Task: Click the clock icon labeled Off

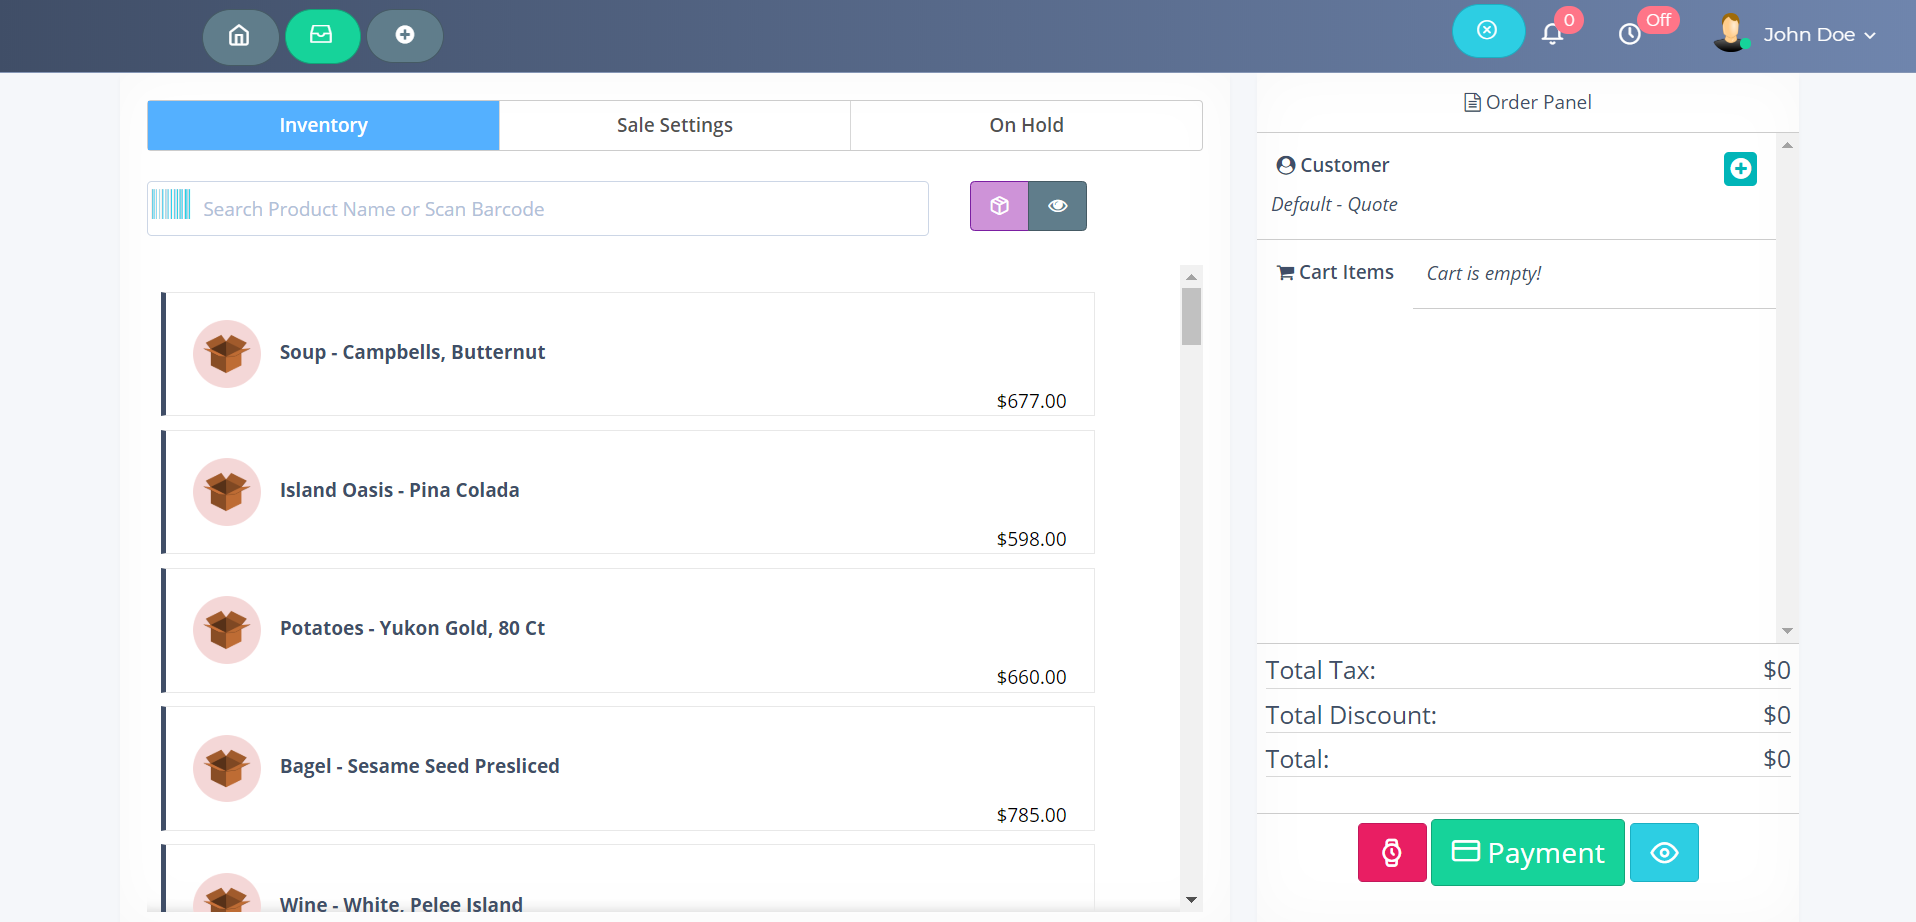Action: coord(1630,34)
